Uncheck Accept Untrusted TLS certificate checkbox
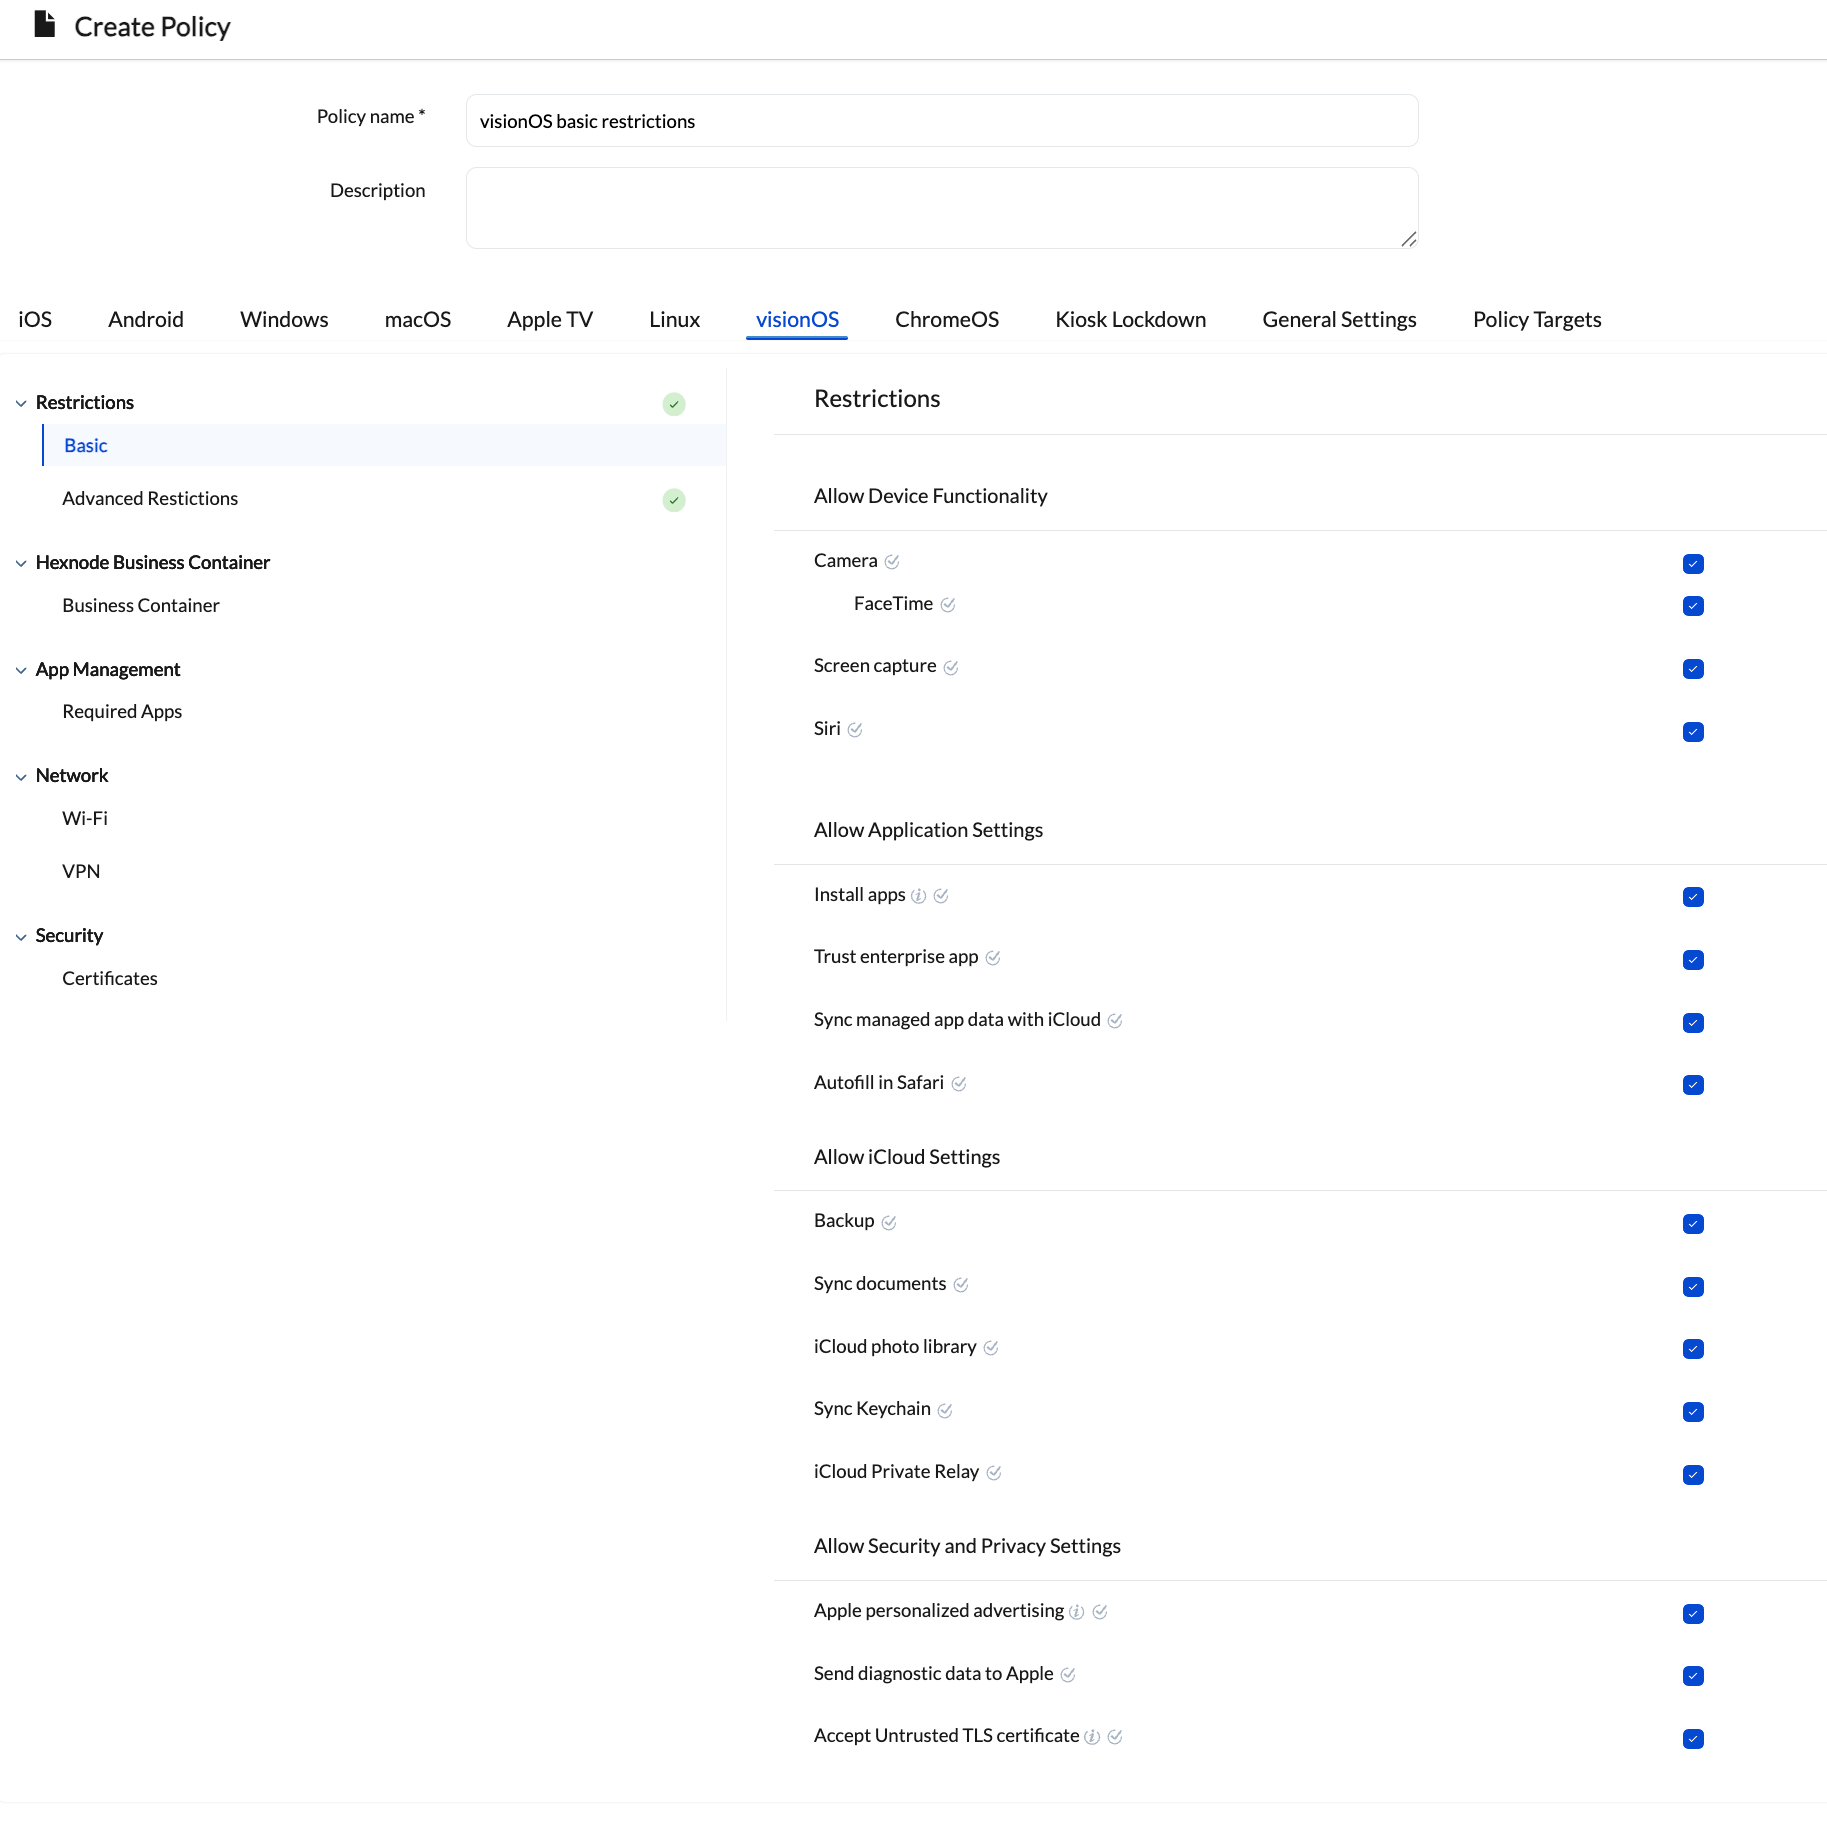This screenshot has width=1827, height=1823. (x=1693, y=1739)
